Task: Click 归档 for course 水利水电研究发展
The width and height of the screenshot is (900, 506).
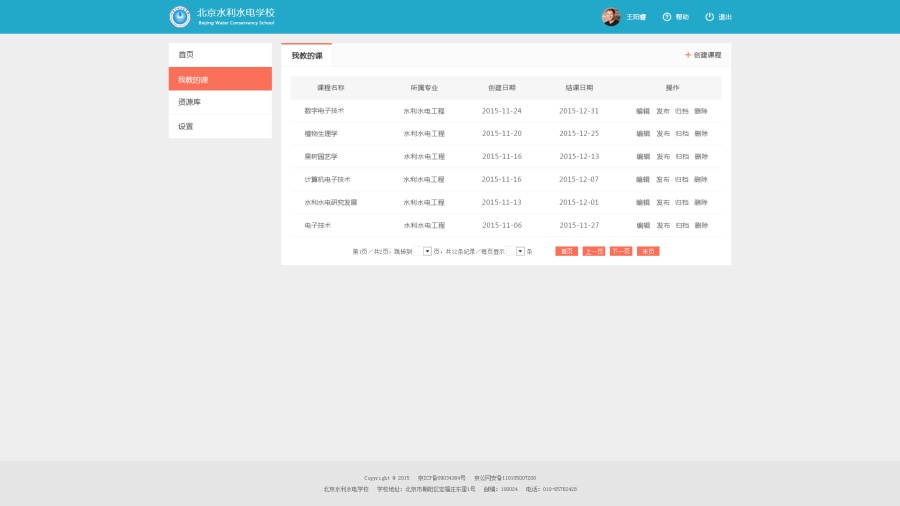Action: 682,202
